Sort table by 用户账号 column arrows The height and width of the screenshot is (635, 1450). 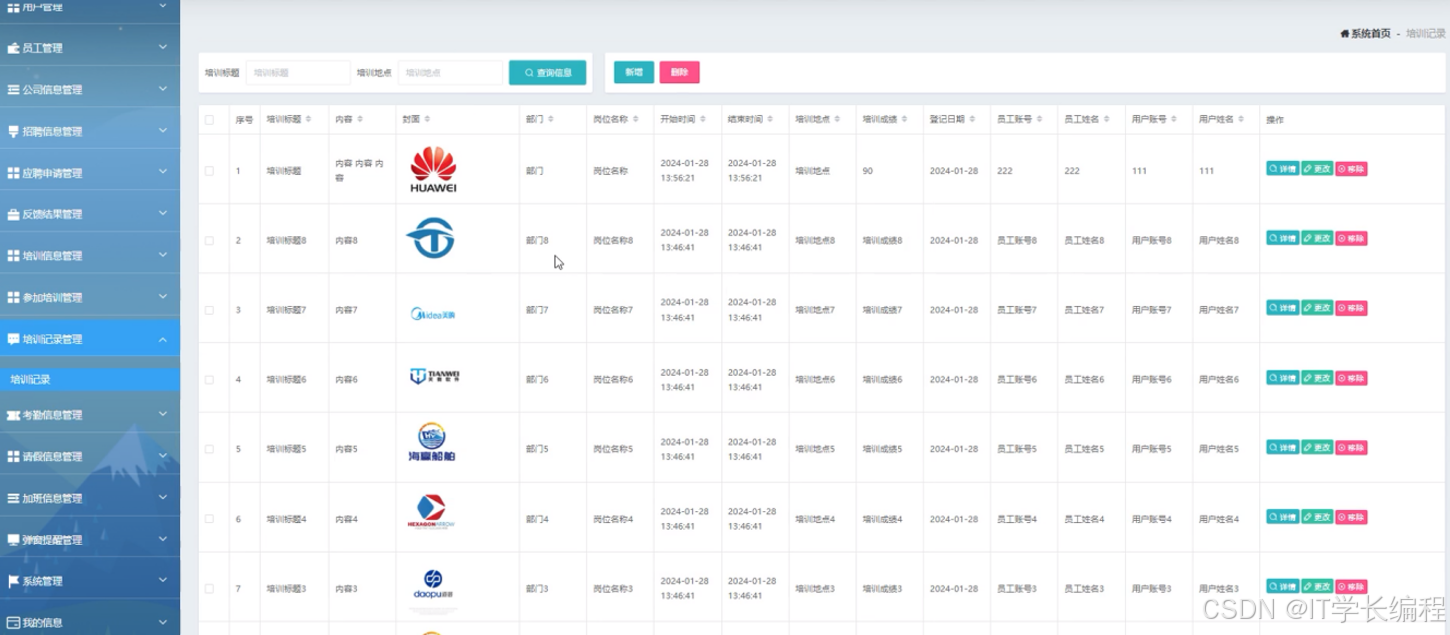pyautogui.click(x=1174, y=119)
